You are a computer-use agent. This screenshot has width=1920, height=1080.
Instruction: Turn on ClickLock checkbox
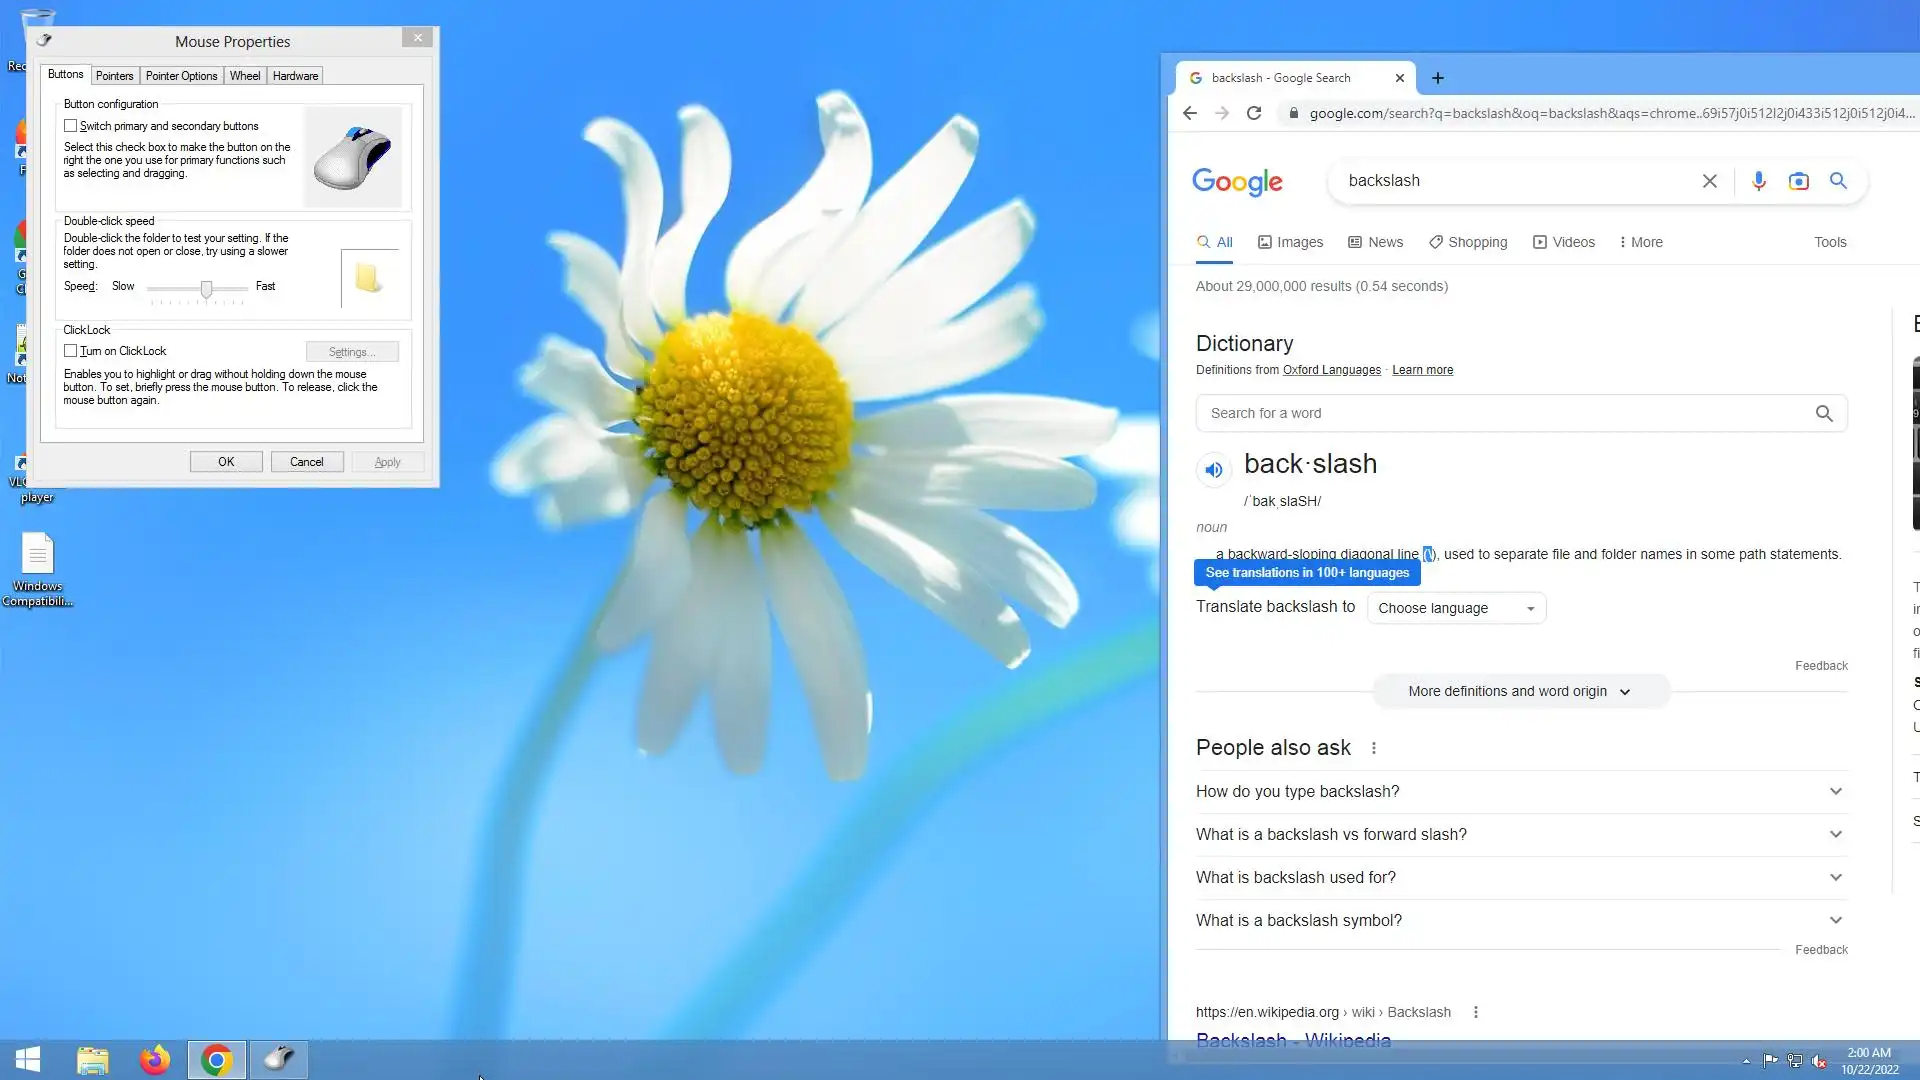point(71,351)
